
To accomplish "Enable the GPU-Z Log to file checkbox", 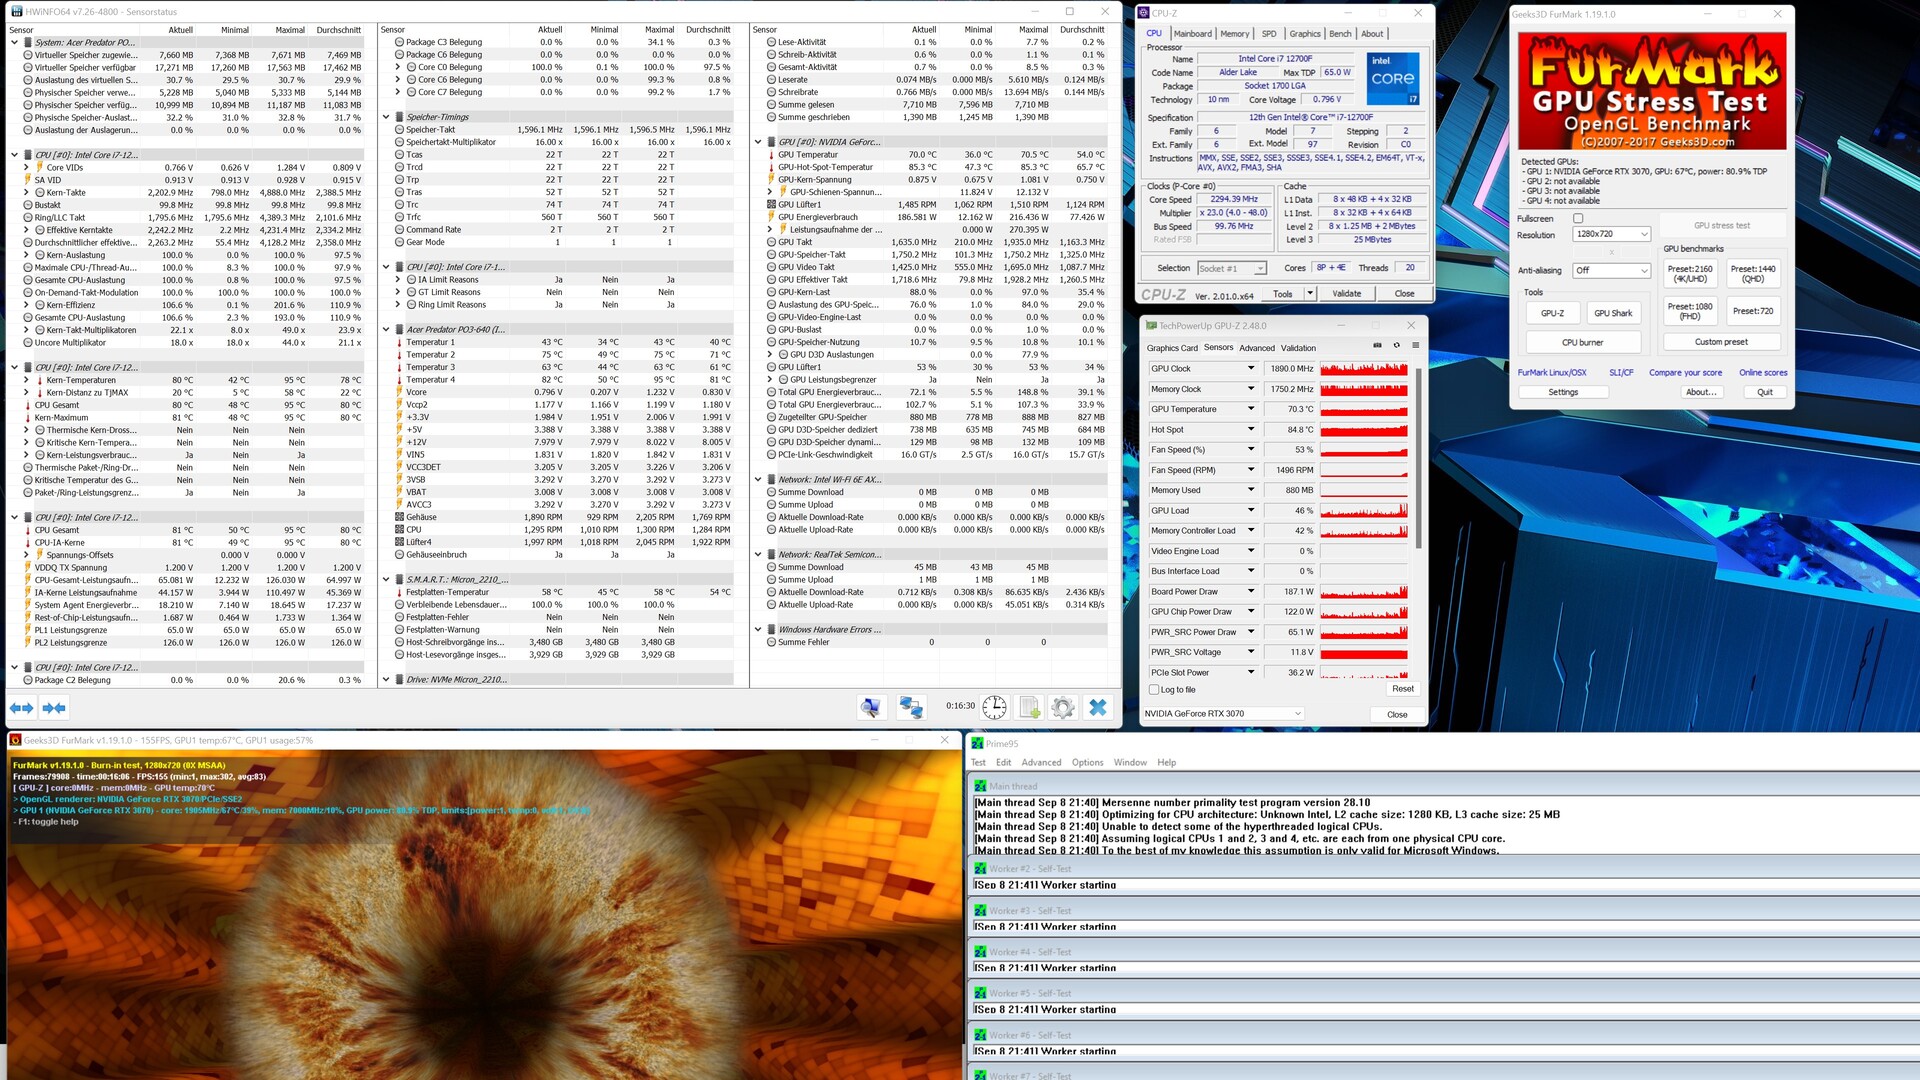I will coord(1154,689).
